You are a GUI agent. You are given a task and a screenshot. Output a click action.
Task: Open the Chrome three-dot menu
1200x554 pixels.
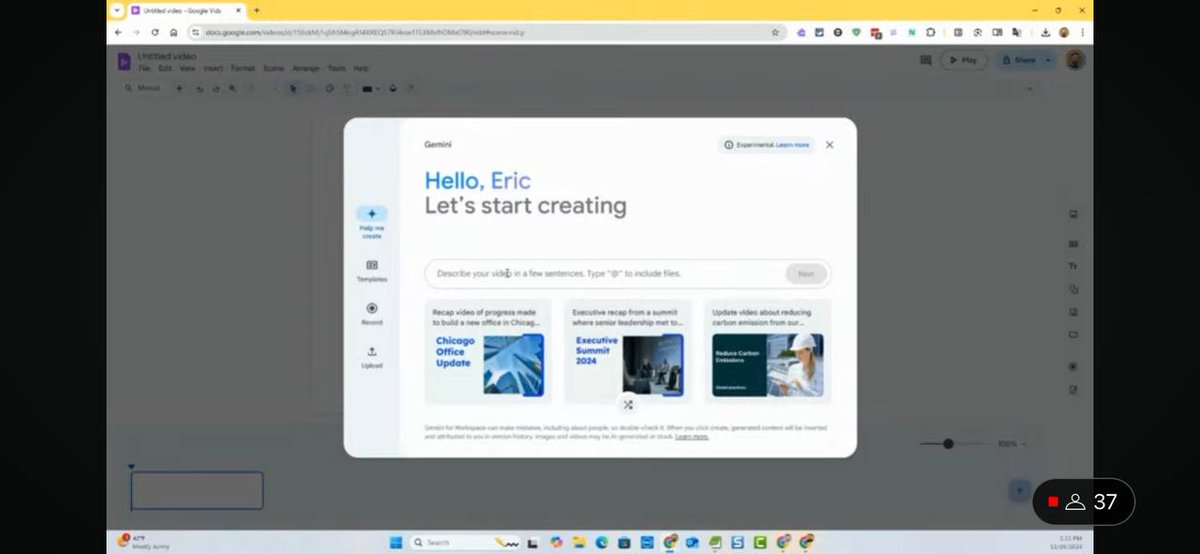(x=1082, y=32)
